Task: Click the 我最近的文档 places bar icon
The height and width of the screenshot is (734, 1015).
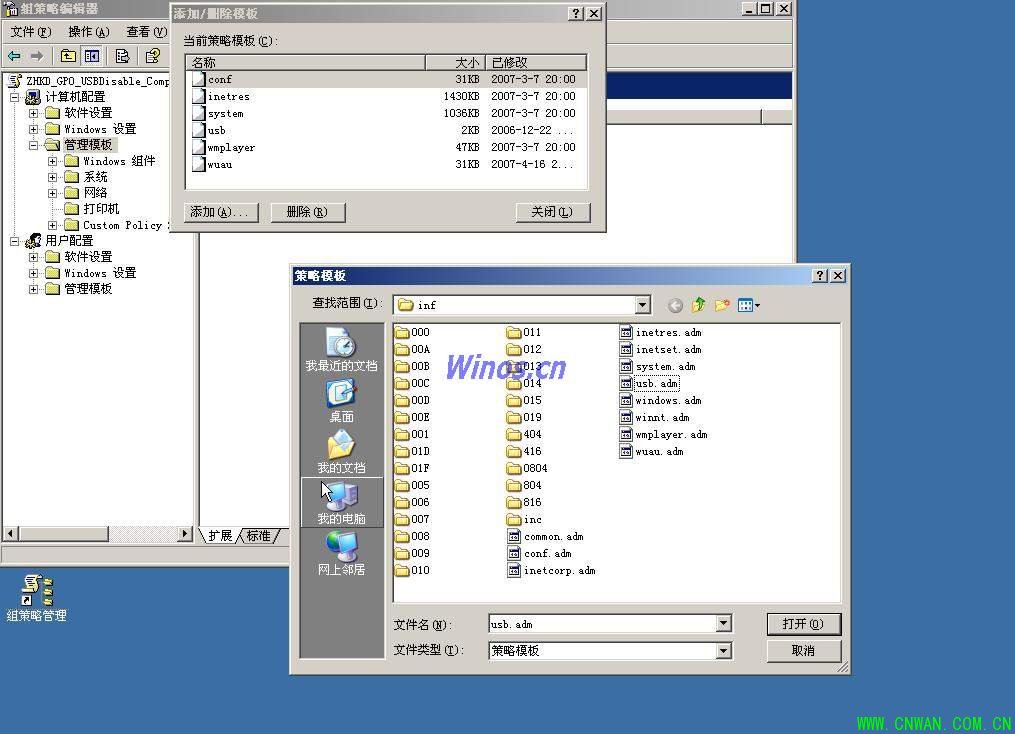Action: click(341, 348)
